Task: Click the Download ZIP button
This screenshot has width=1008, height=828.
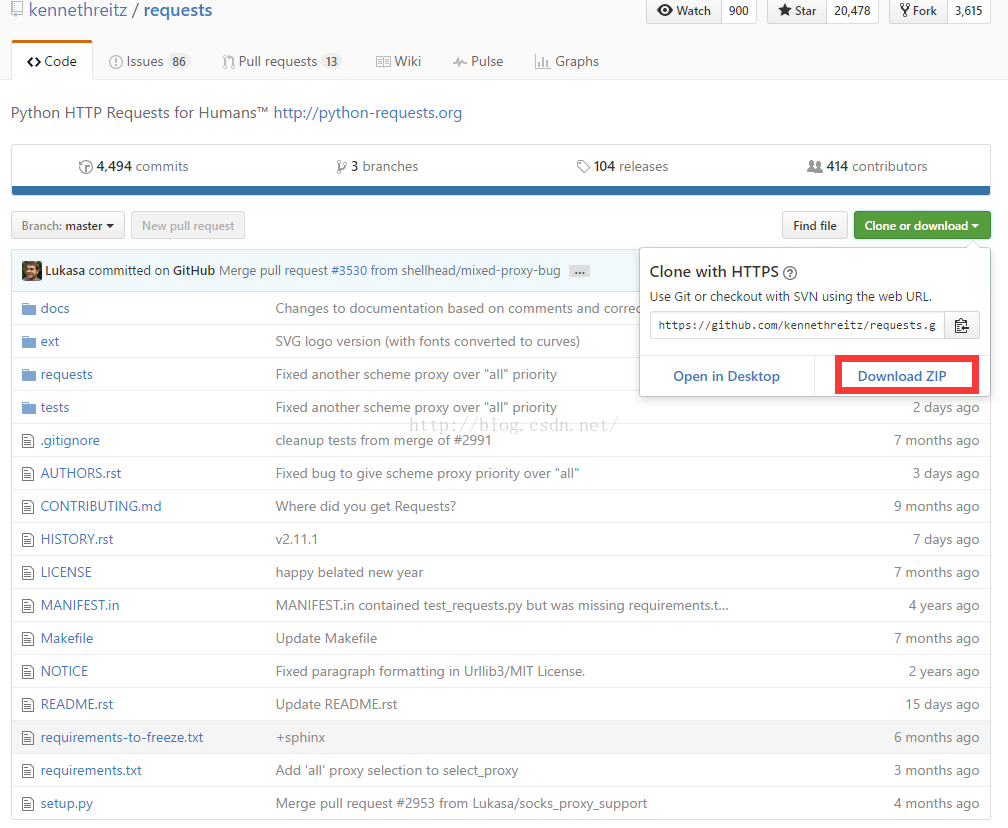Action: pyautogui.click(x=902, y=376)
